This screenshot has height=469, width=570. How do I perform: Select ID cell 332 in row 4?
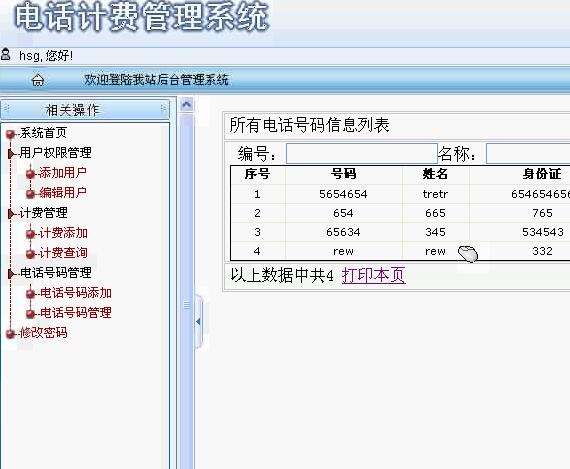(x=542, y=251)
